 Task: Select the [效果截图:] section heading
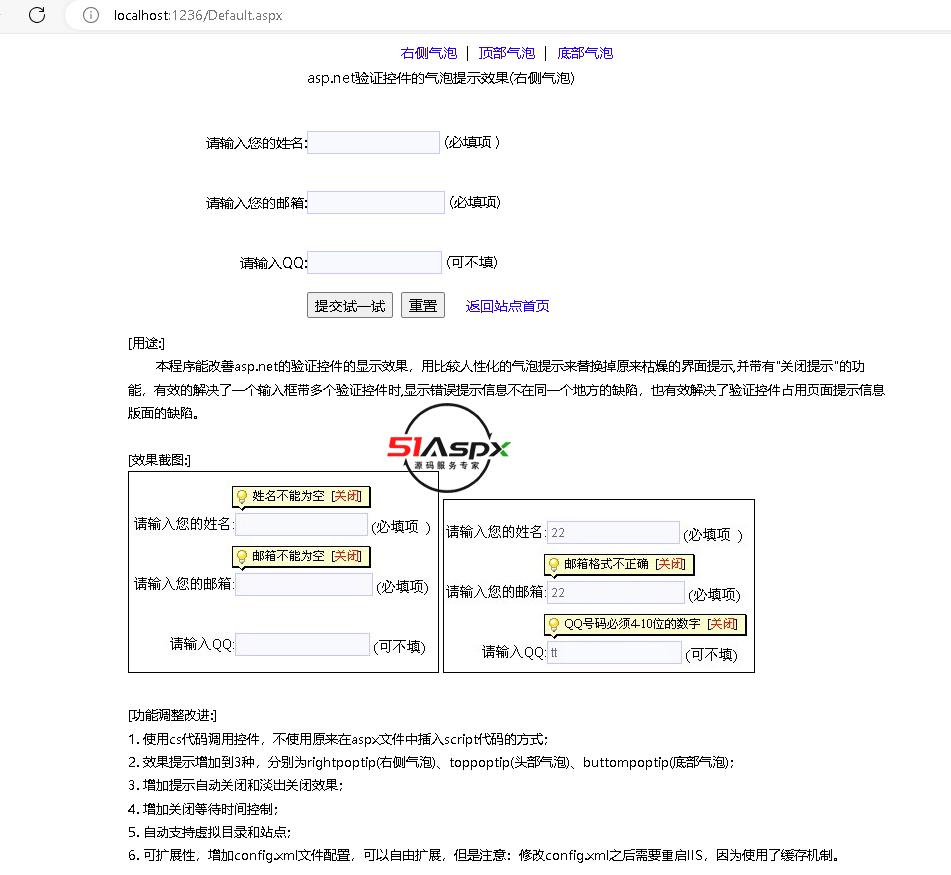click(x=160, y=460)
